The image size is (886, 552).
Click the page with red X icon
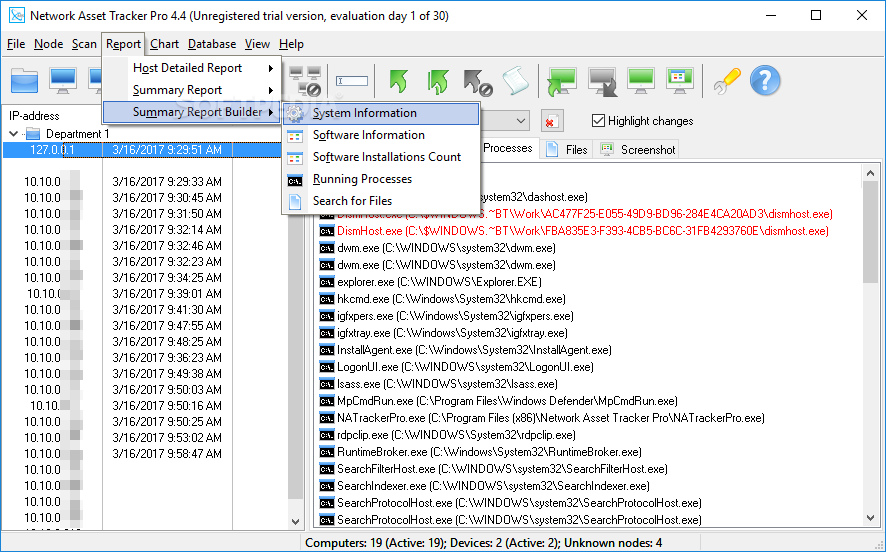tap(551, 121)
